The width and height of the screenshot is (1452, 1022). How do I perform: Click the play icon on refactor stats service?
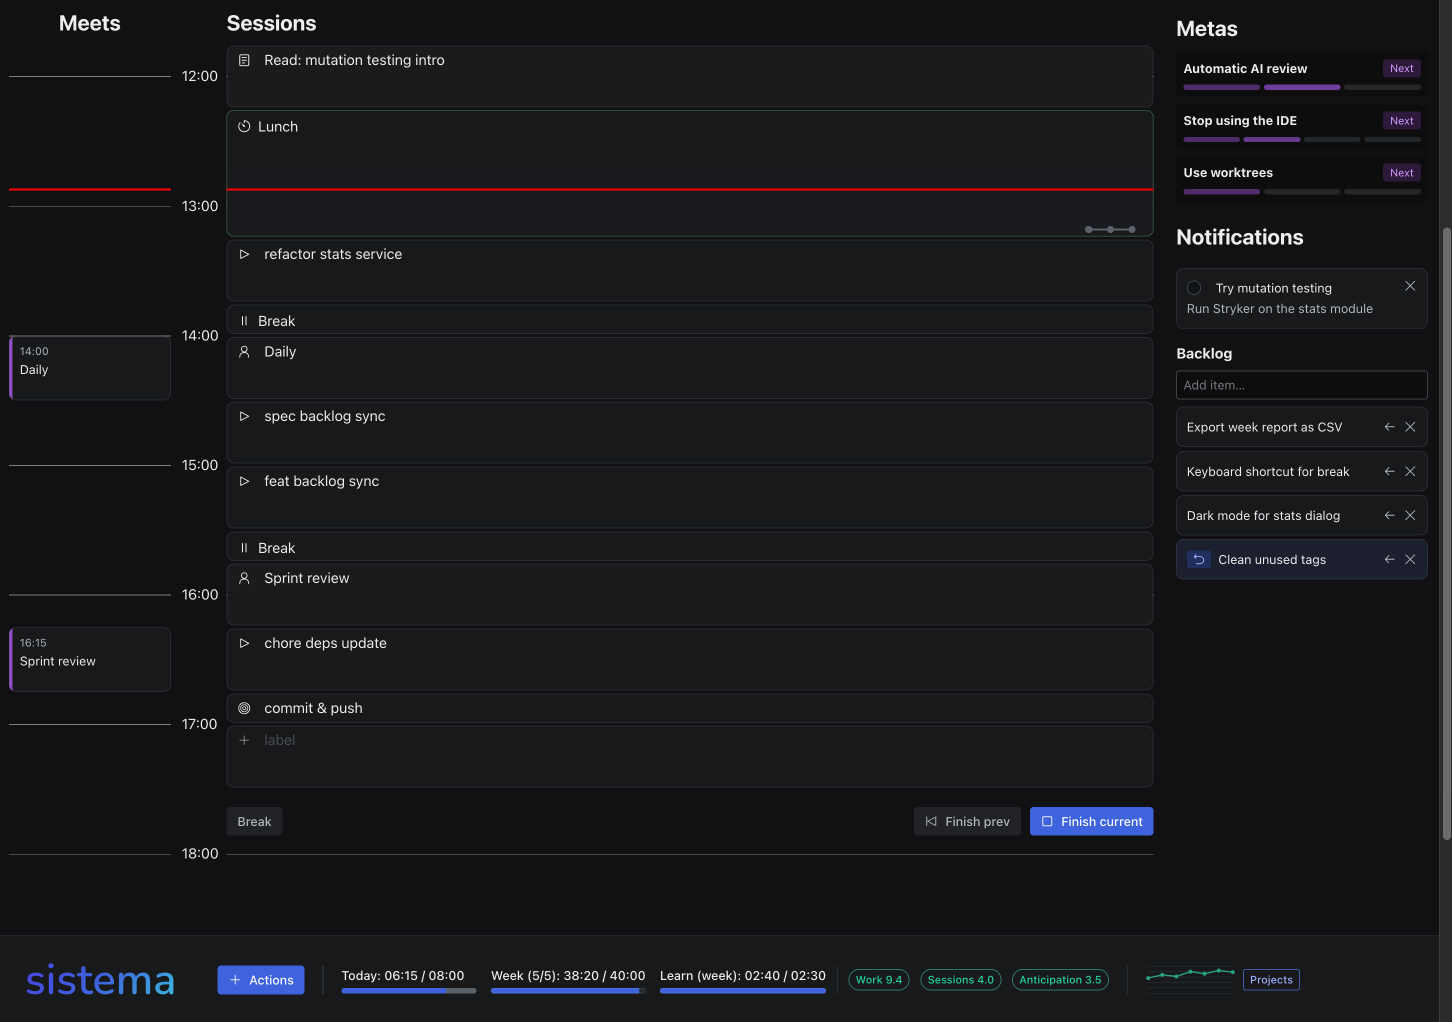244,255
